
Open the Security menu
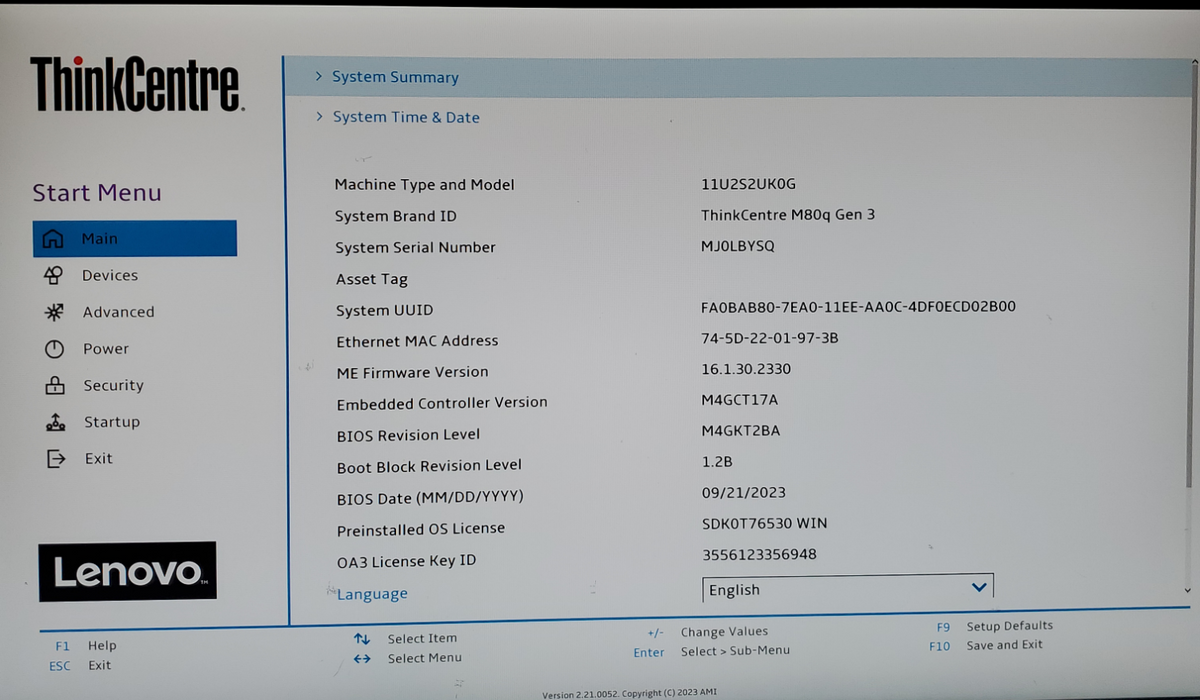coord(114,385)
